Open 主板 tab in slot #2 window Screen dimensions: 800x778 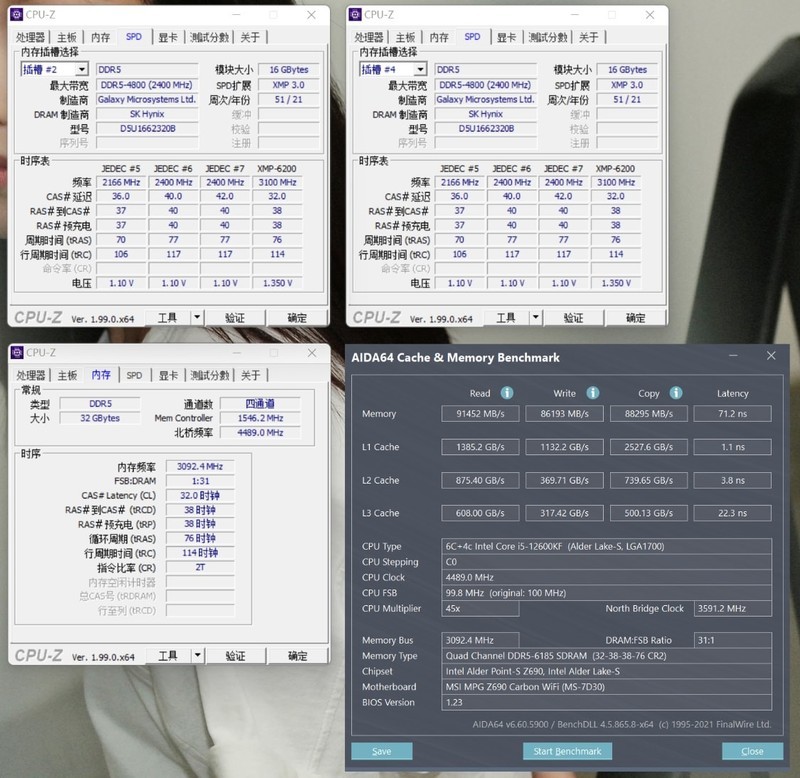coord(67,37)
